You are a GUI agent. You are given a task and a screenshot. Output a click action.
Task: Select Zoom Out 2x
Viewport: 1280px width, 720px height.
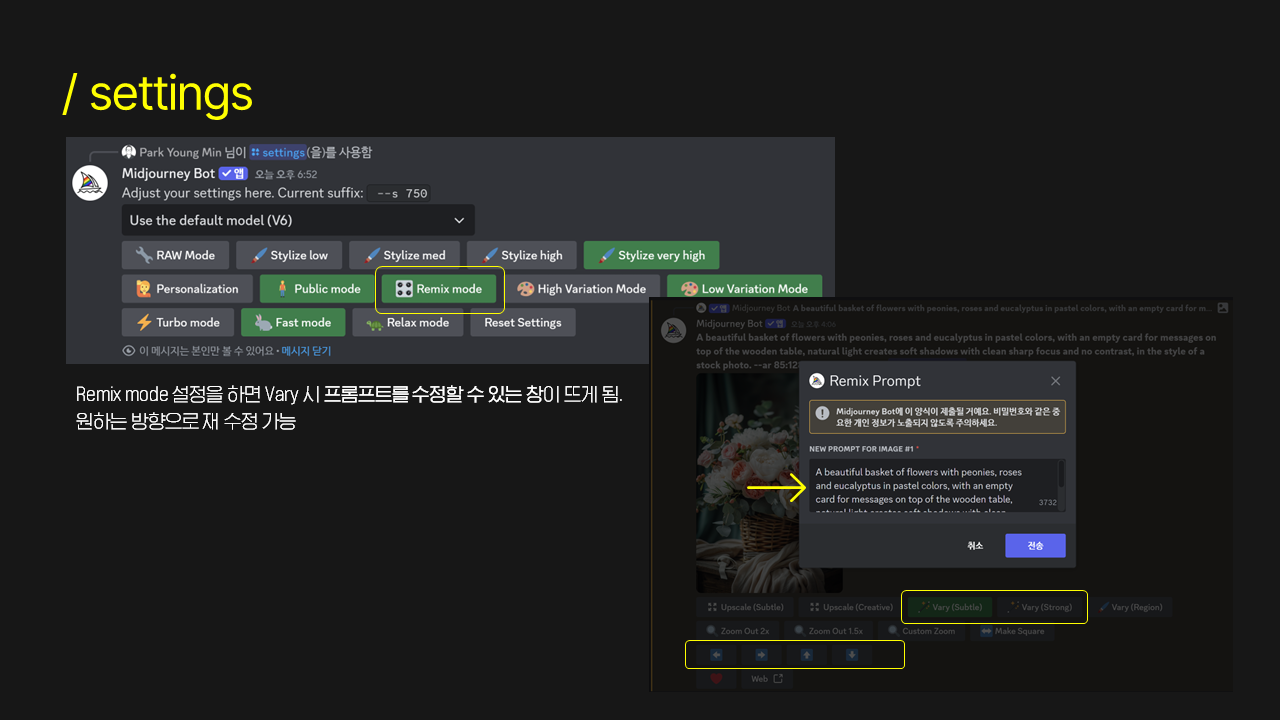pos(737,631)
